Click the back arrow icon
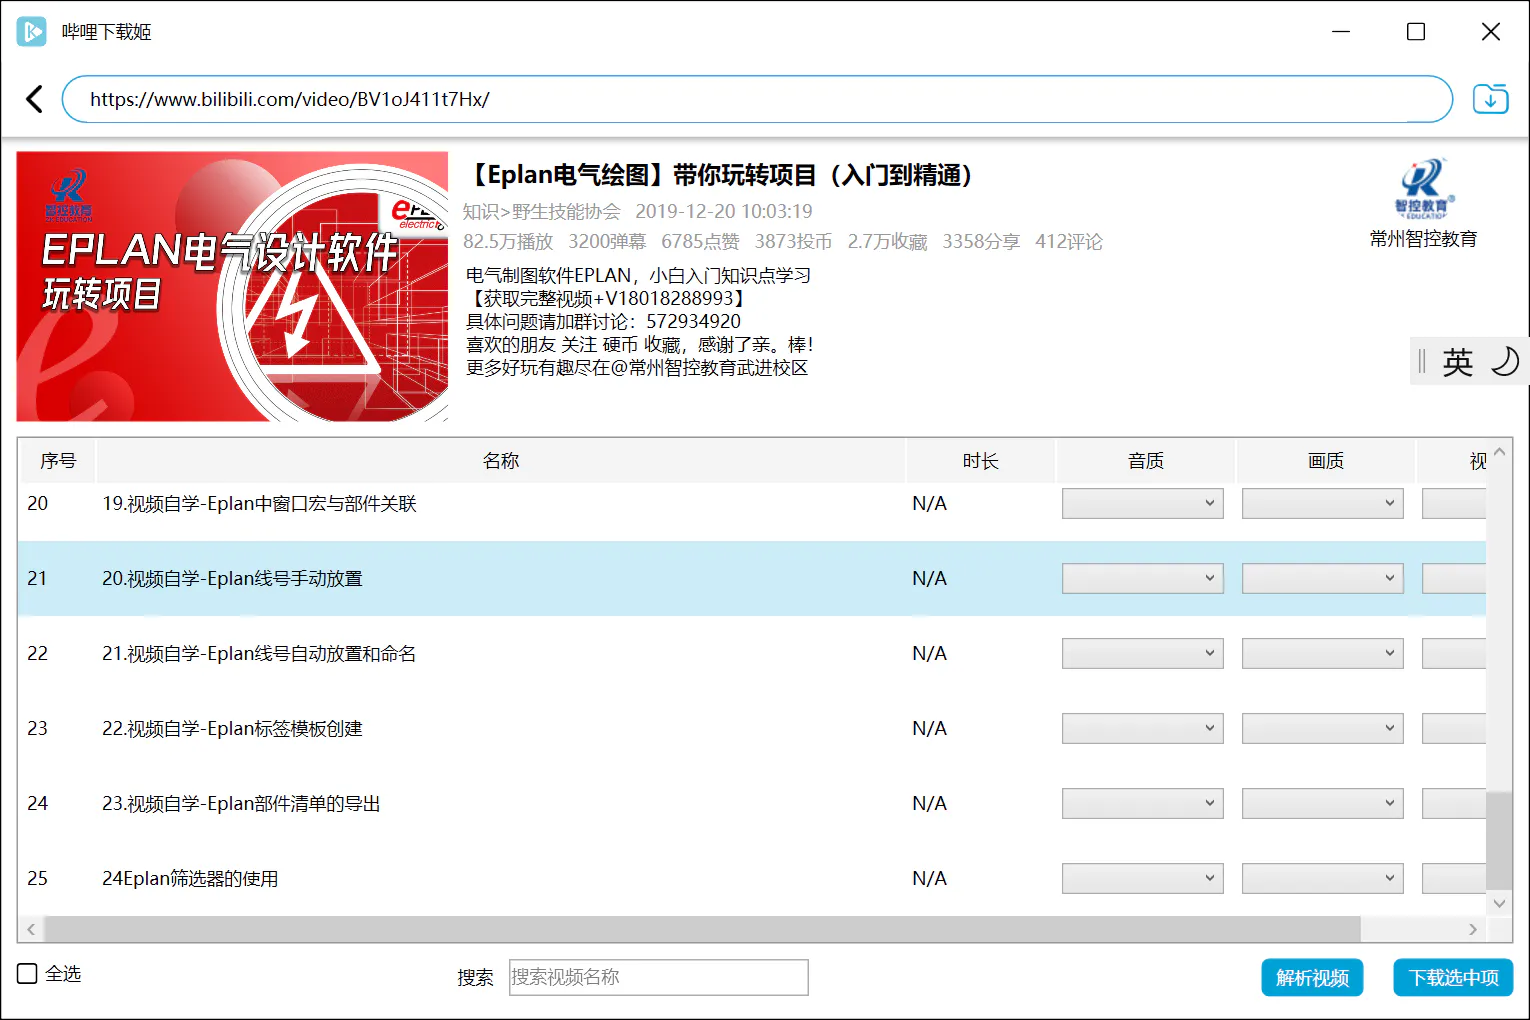Image resolution: width=1530 pixels, height=1020 pixels. (34, 99)
